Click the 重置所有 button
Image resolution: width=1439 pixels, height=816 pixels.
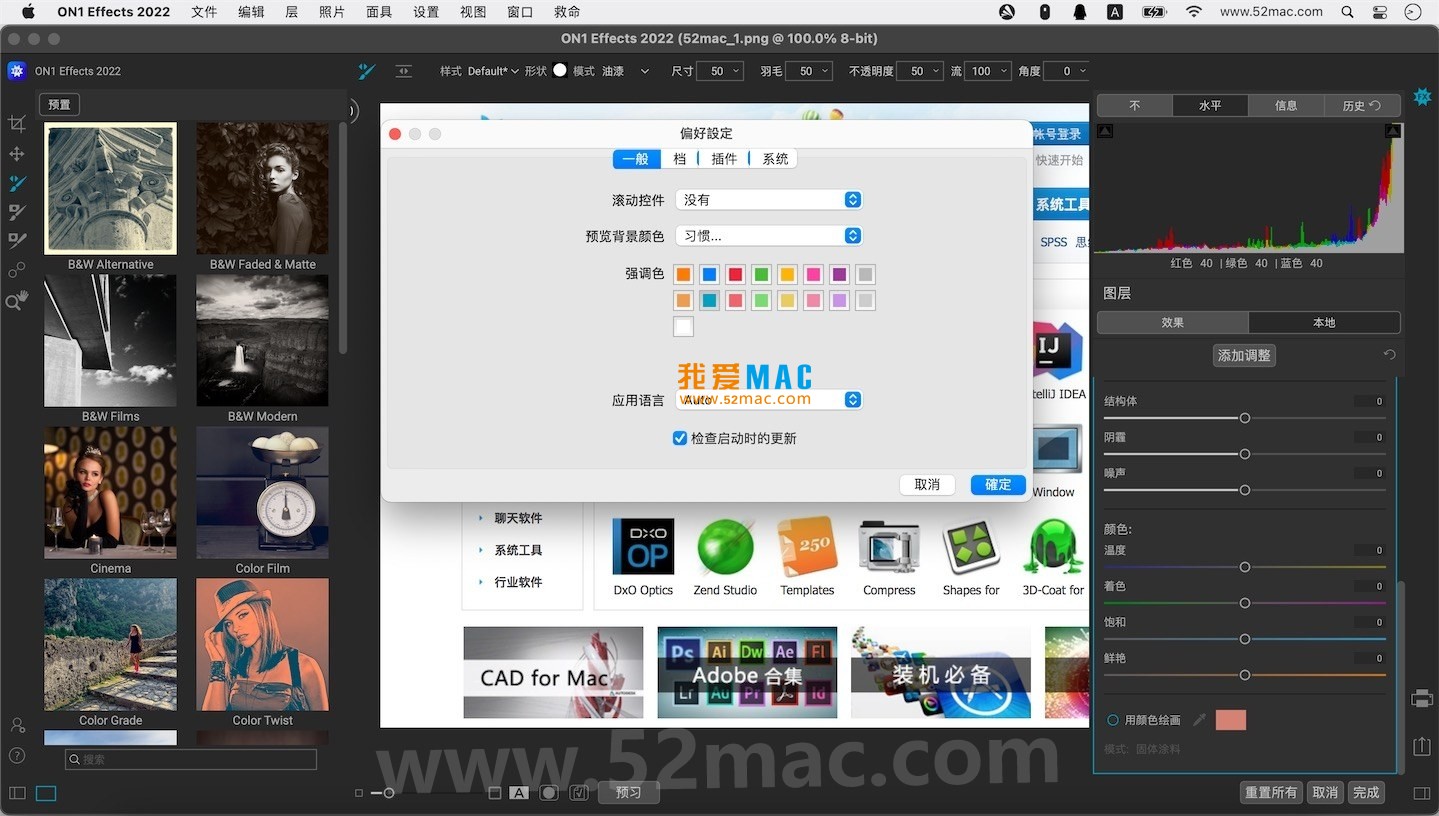(1270, 792)
